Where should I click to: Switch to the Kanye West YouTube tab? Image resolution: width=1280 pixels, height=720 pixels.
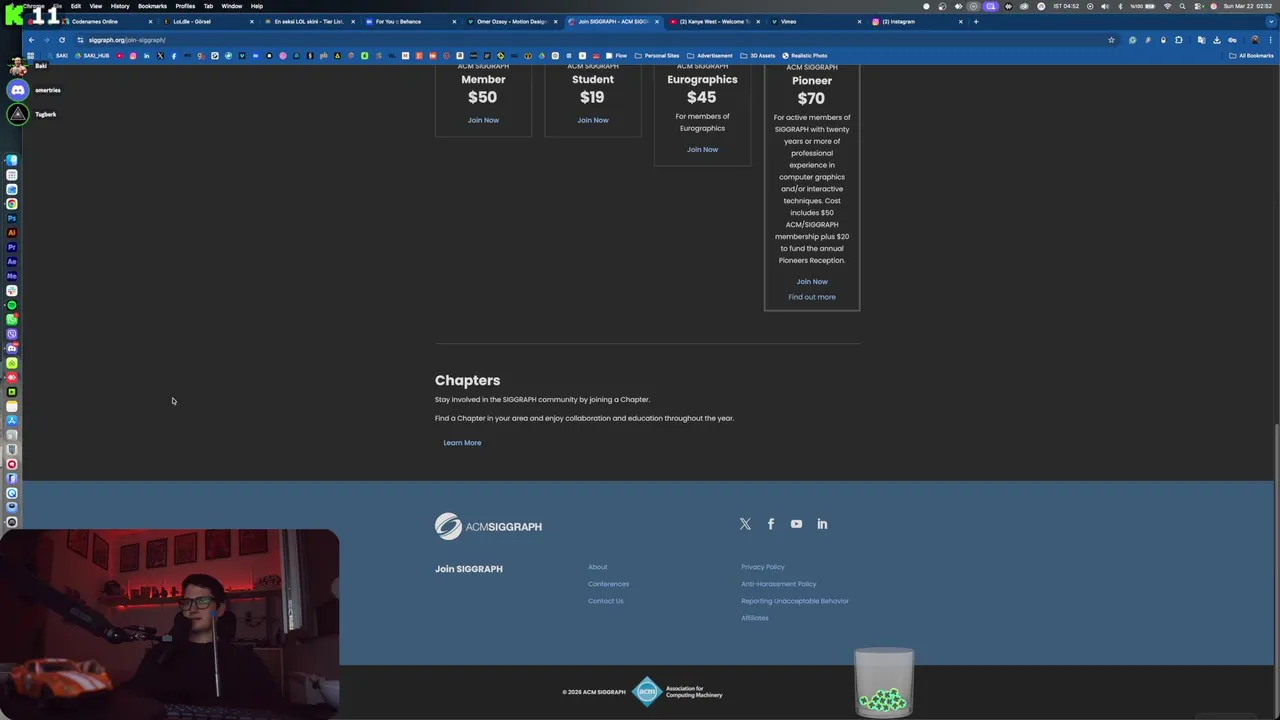click(713, 21)
